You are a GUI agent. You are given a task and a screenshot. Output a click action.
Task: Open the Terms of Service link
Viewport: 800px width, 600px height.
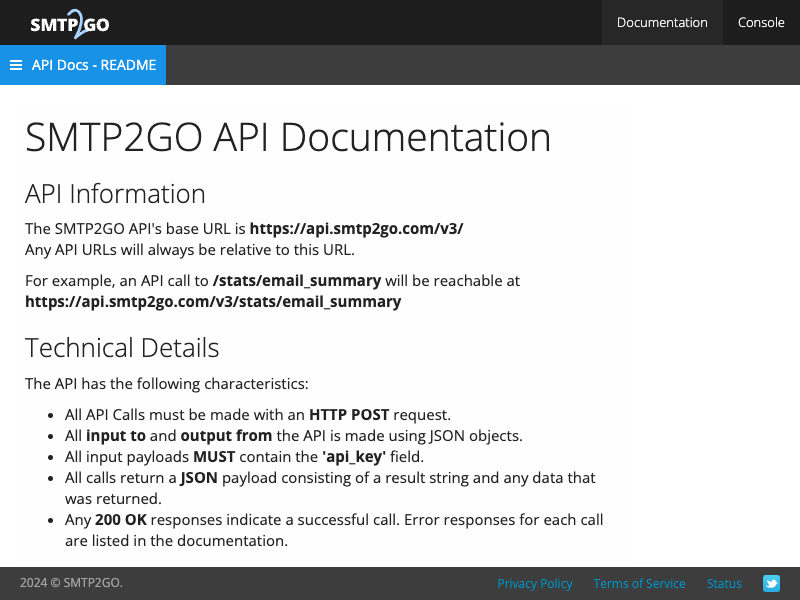click(639, 583)
